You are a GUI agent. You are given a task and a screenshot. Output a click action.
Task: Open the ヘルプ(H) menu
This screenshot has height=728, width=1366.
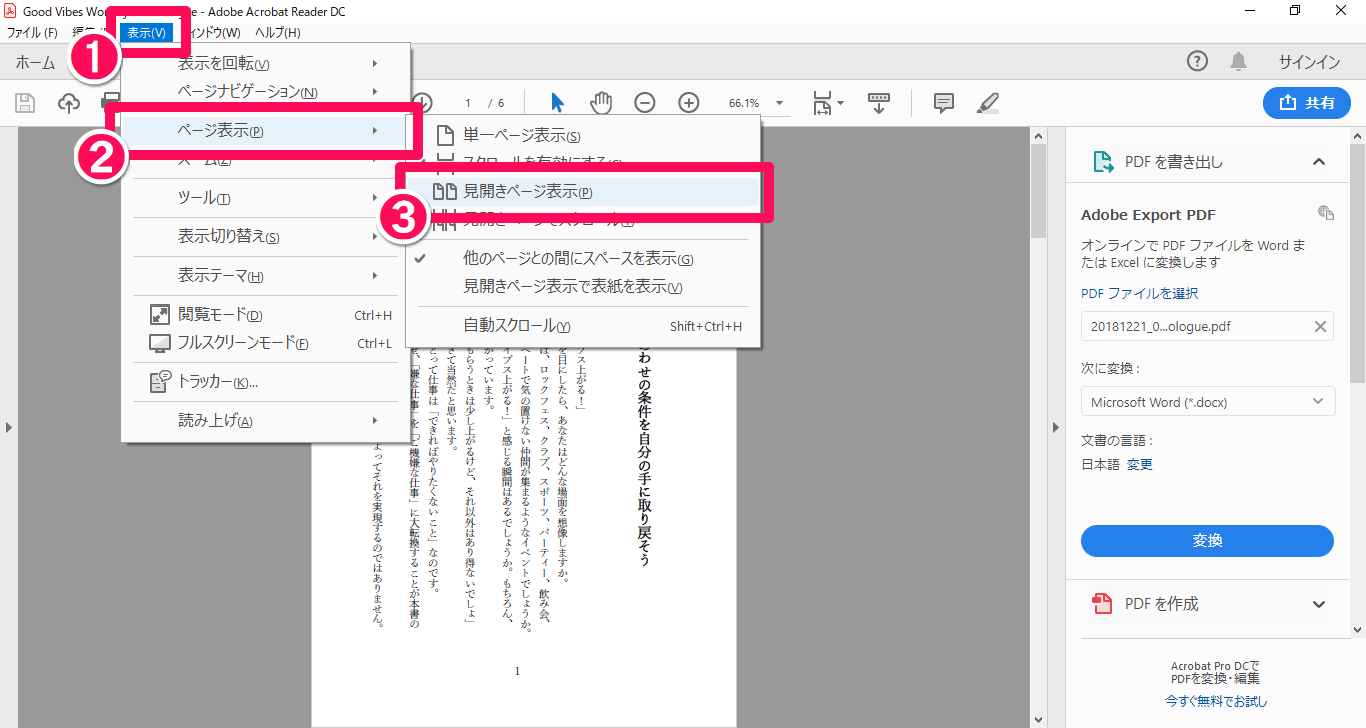277,33
